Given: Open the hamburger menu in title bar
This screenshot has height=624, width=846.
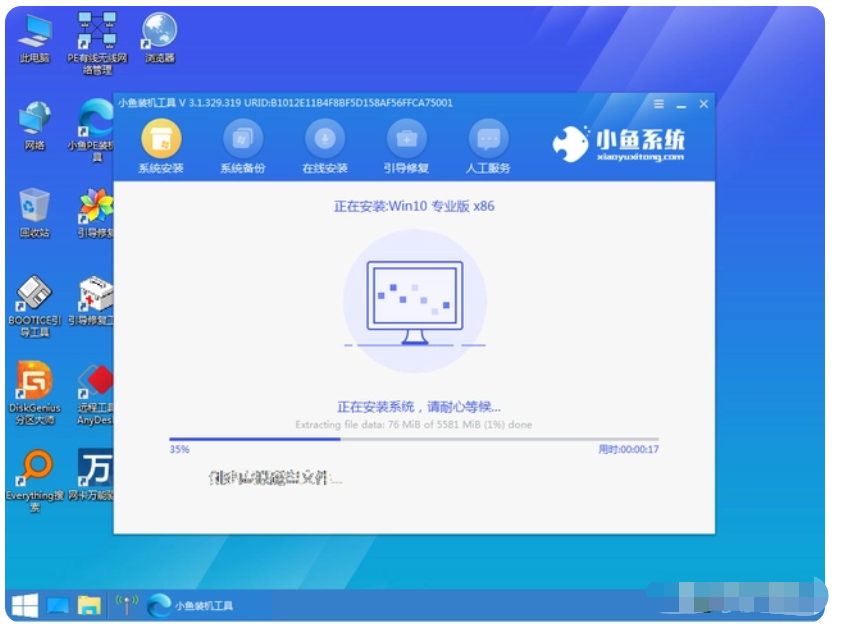Looking at the screenshot, I should (658, 104).
